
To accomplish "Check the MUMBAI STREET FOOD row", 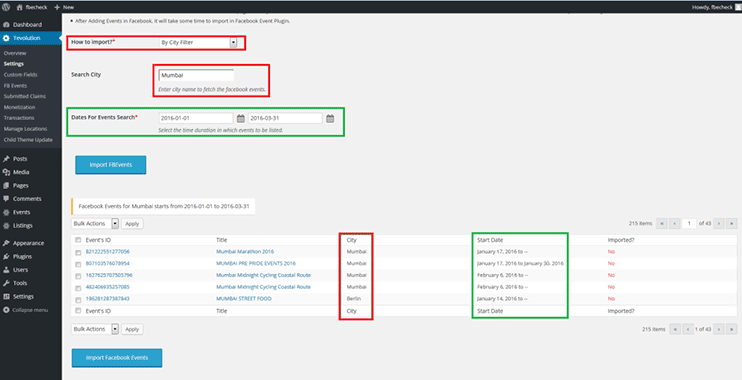I will tap(78, 300).
